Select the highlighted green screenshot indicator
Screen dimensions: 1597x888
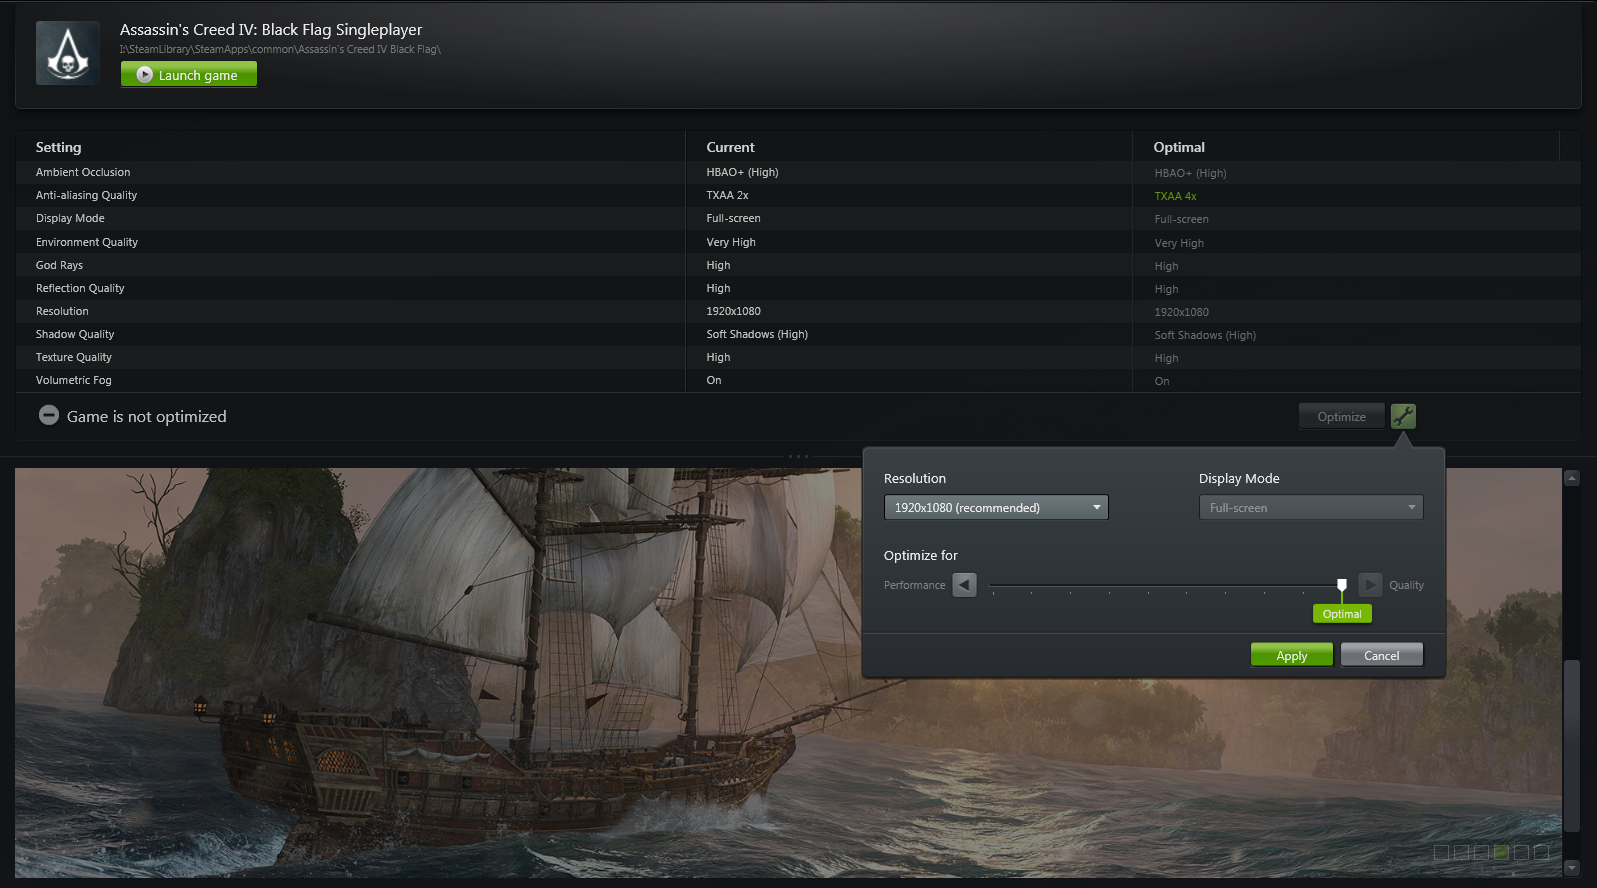[1501, 852]
